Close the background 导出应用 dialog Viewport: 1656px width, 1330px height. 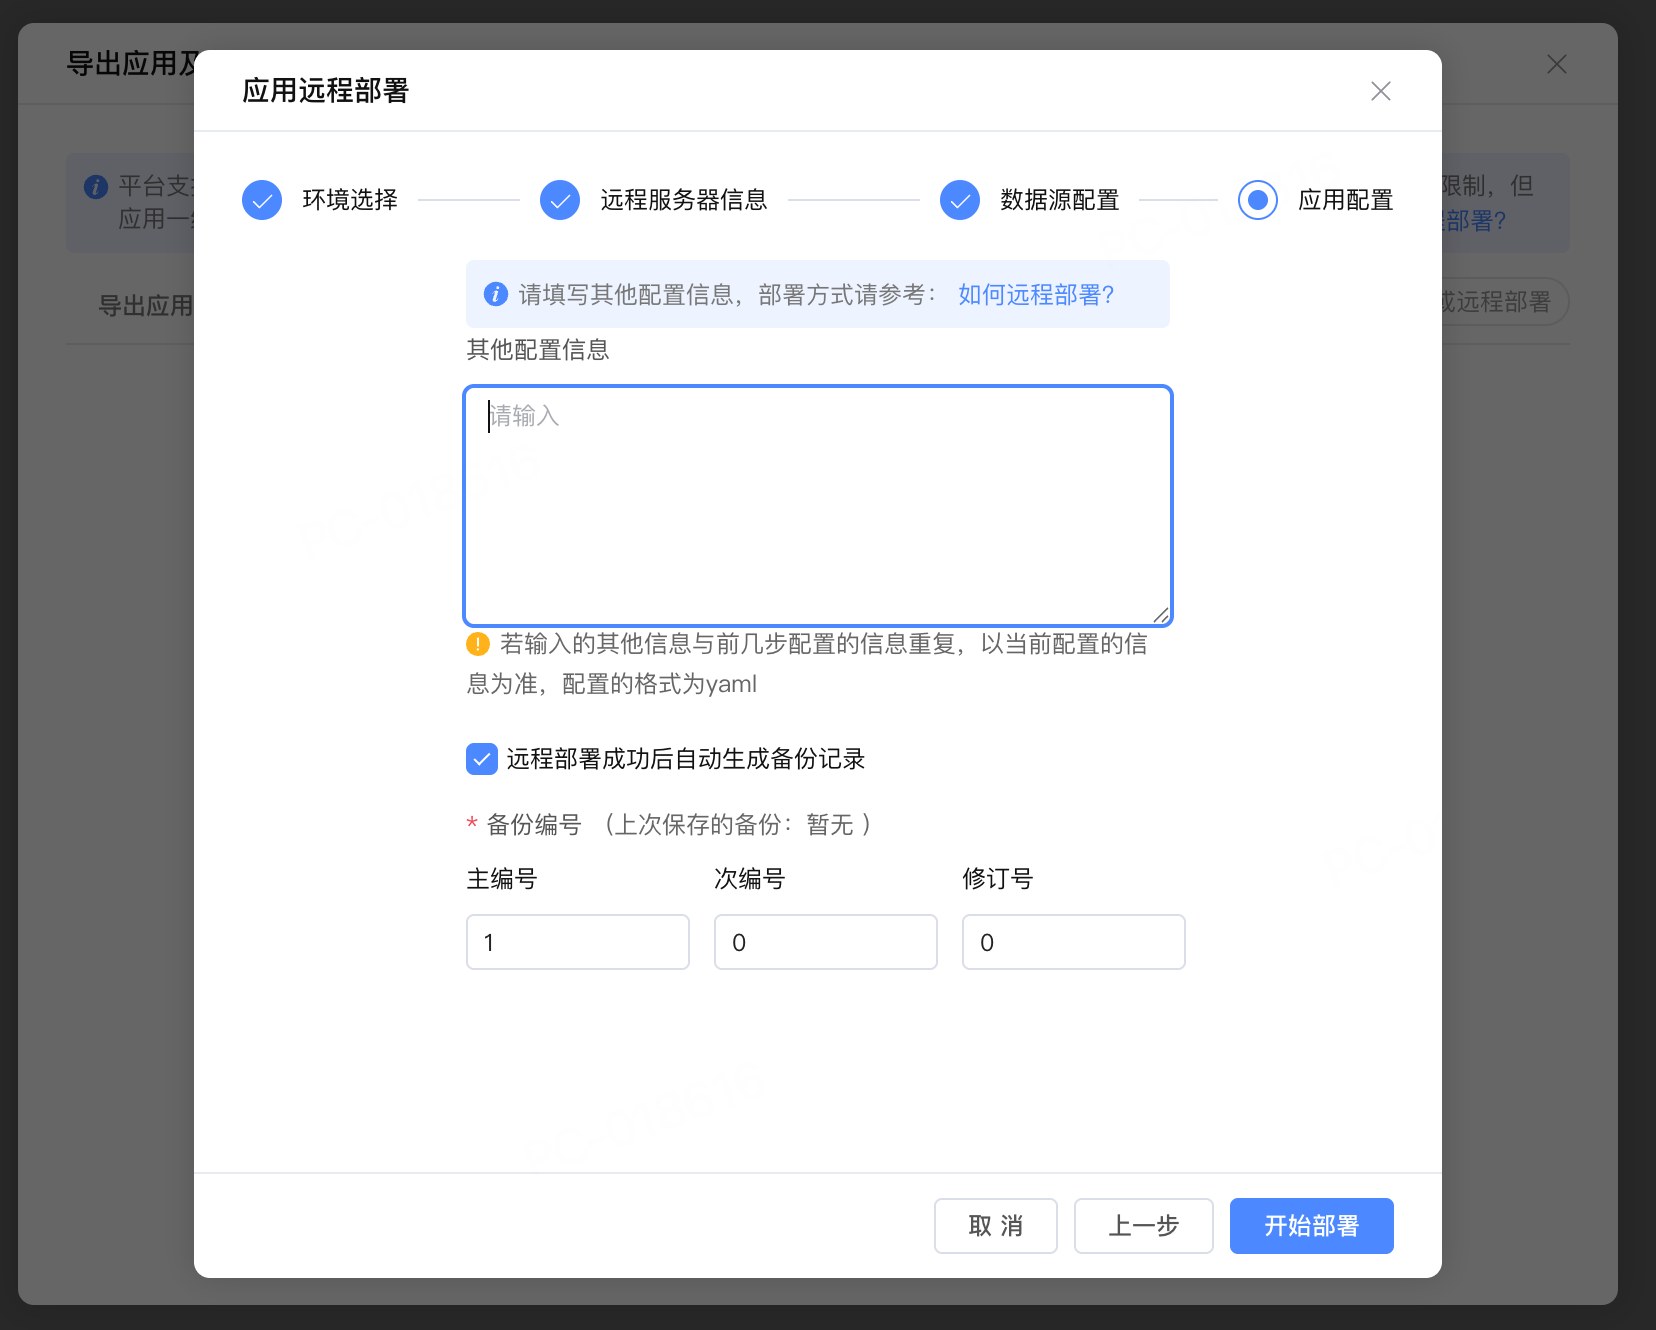tap(1557, 64)
